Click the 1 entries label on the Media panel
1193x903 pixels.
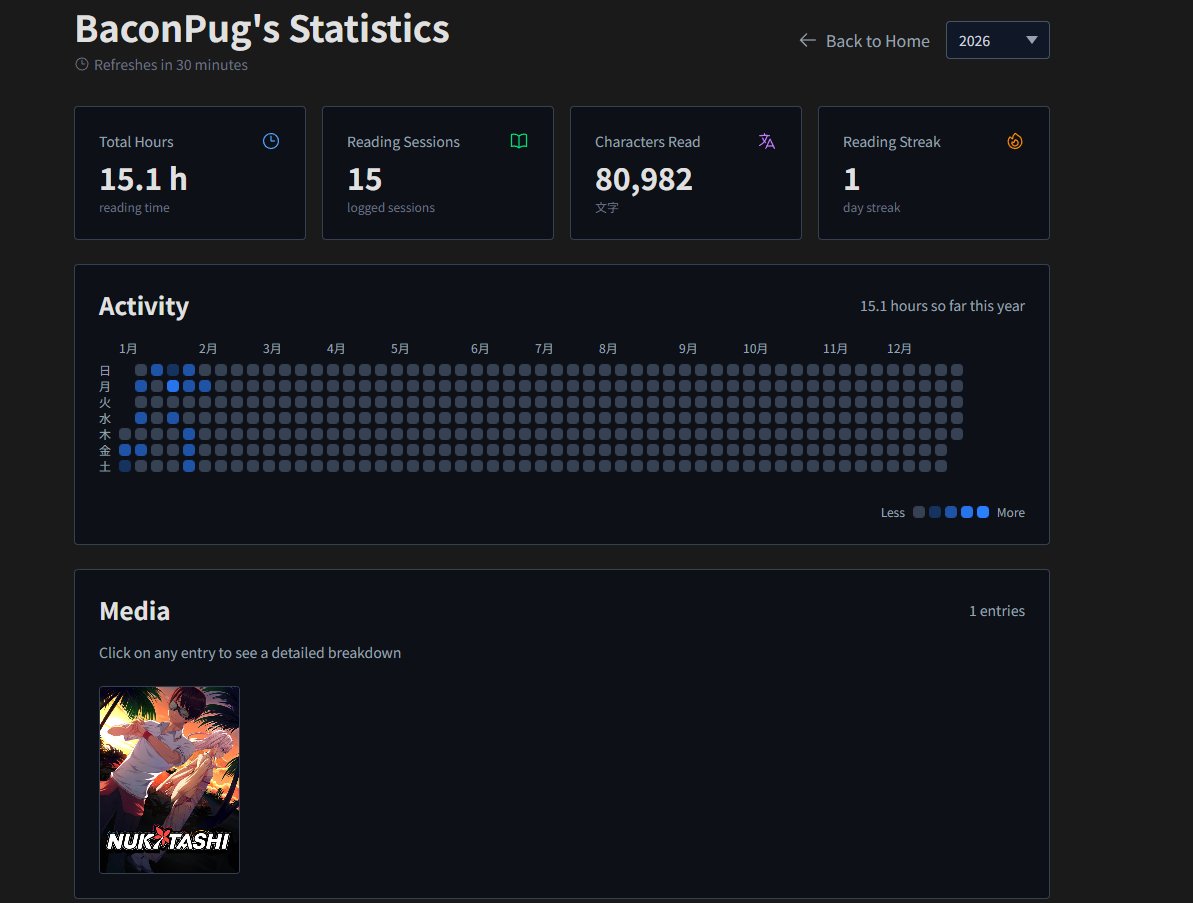[x=997, y=611]
